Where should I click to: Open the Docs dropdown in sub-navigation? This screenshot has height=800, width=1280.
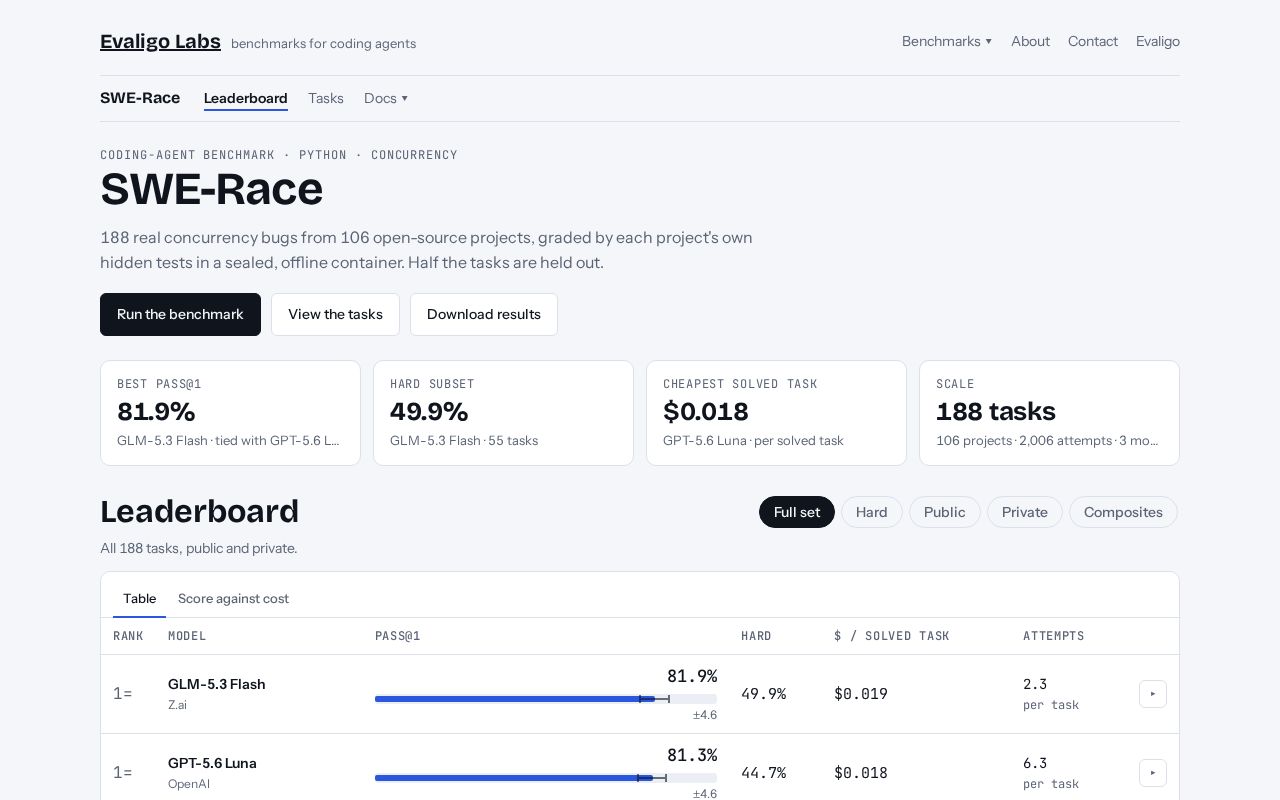pyautogui.click(x=386, y=98)
